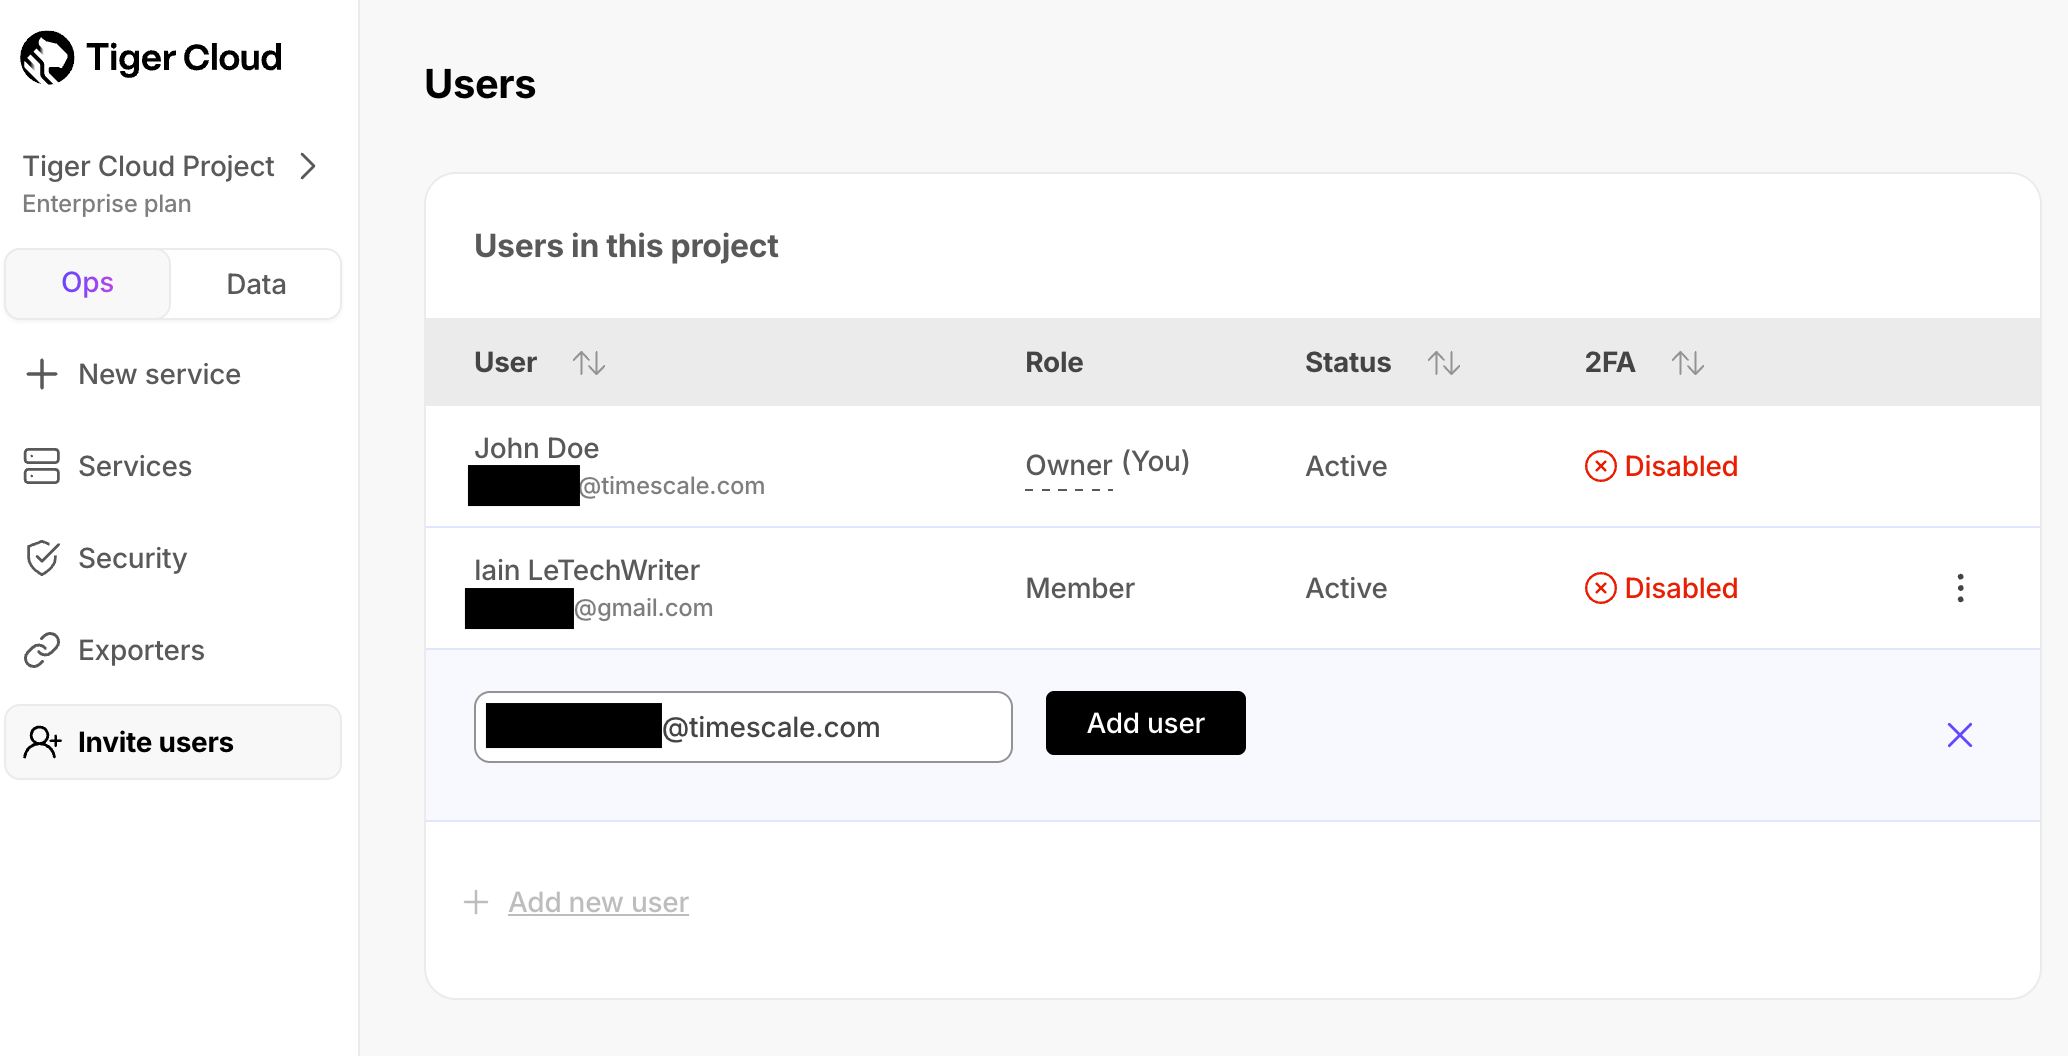Click the John Doe user name
The image size is (2068, 1056).
point(537,448)
